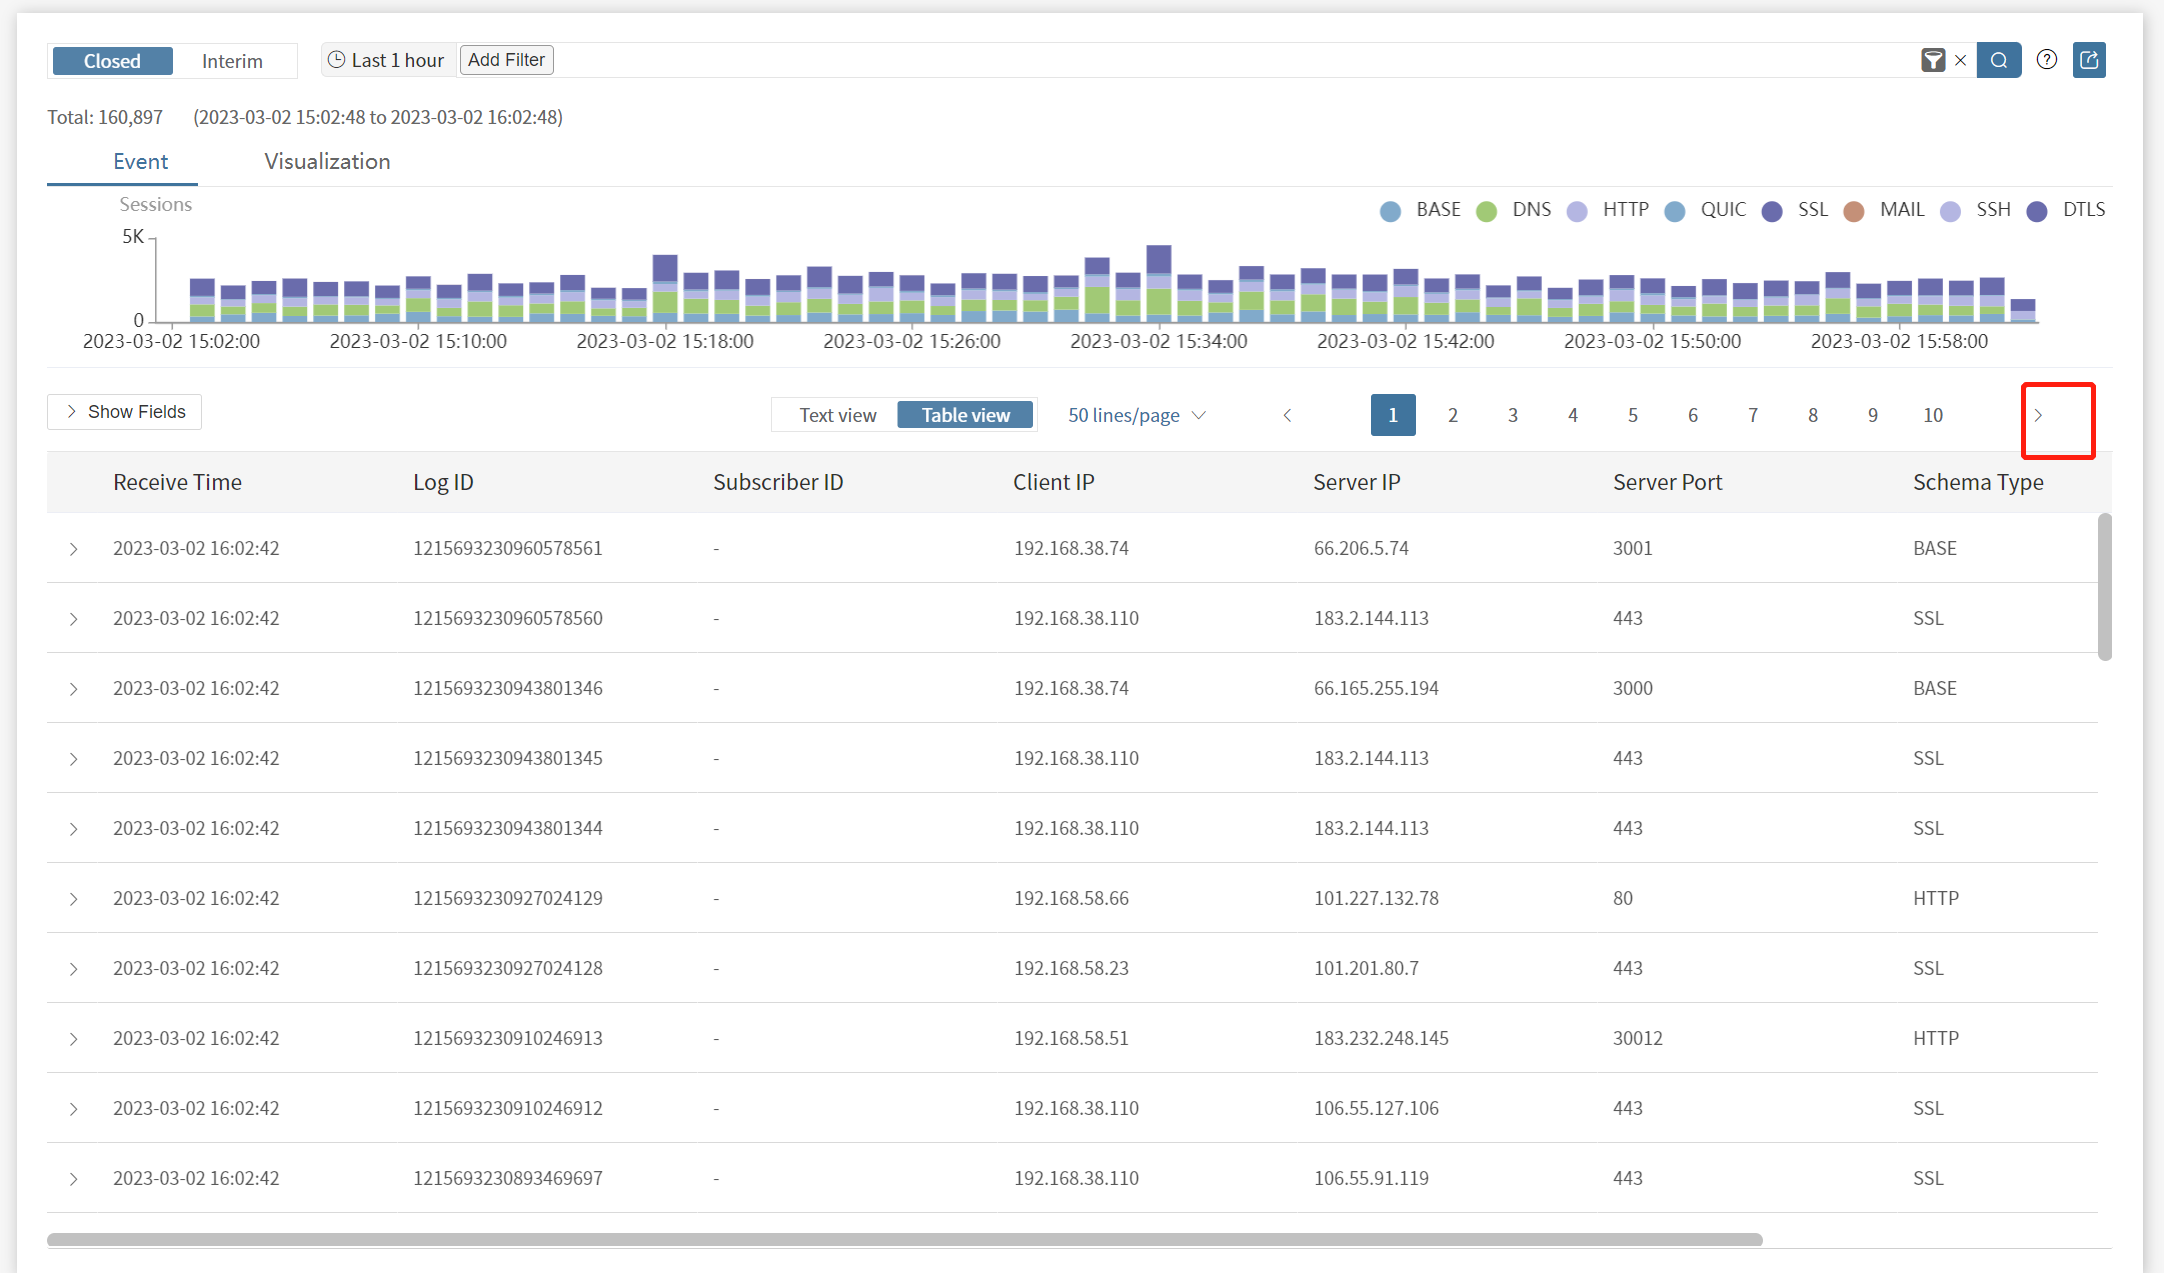The image size is (2164, 1273).
Task: Expand the first log row 1215693230960578561
Action: click(x=73, y=549)
